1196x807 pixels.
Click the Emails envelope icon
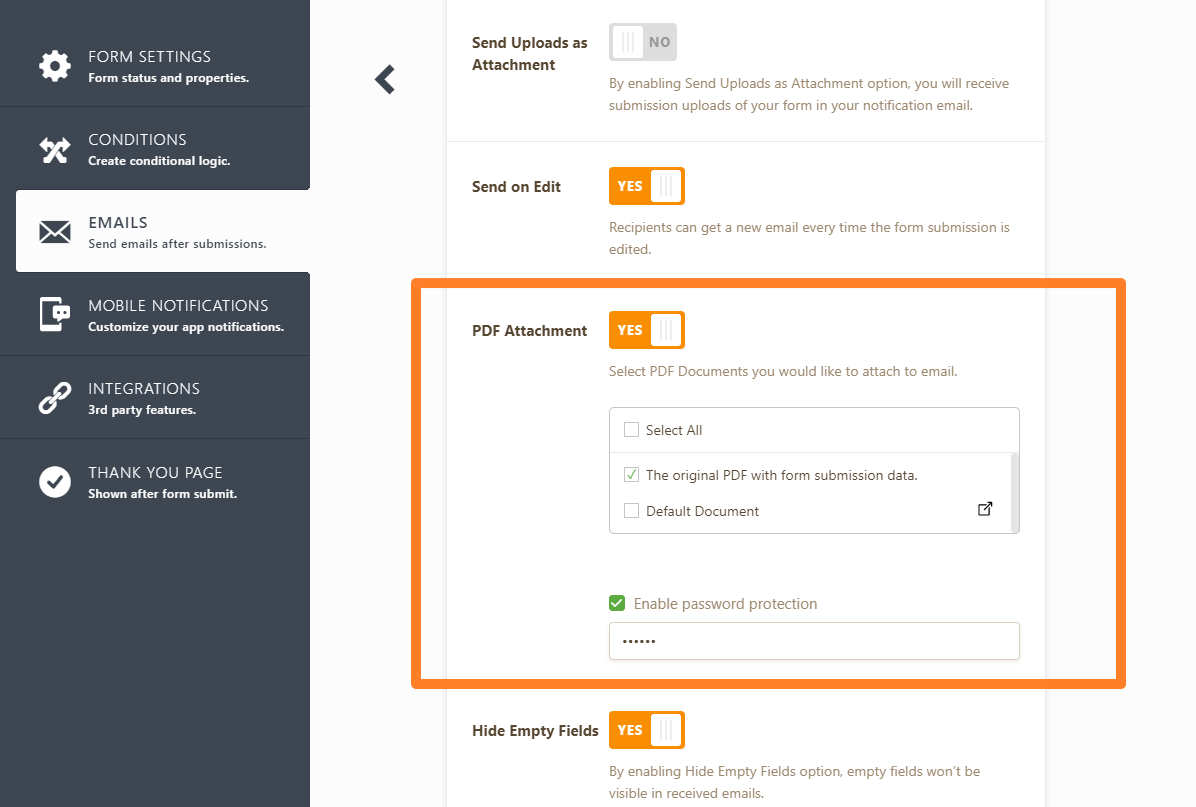tap(55, 232)
